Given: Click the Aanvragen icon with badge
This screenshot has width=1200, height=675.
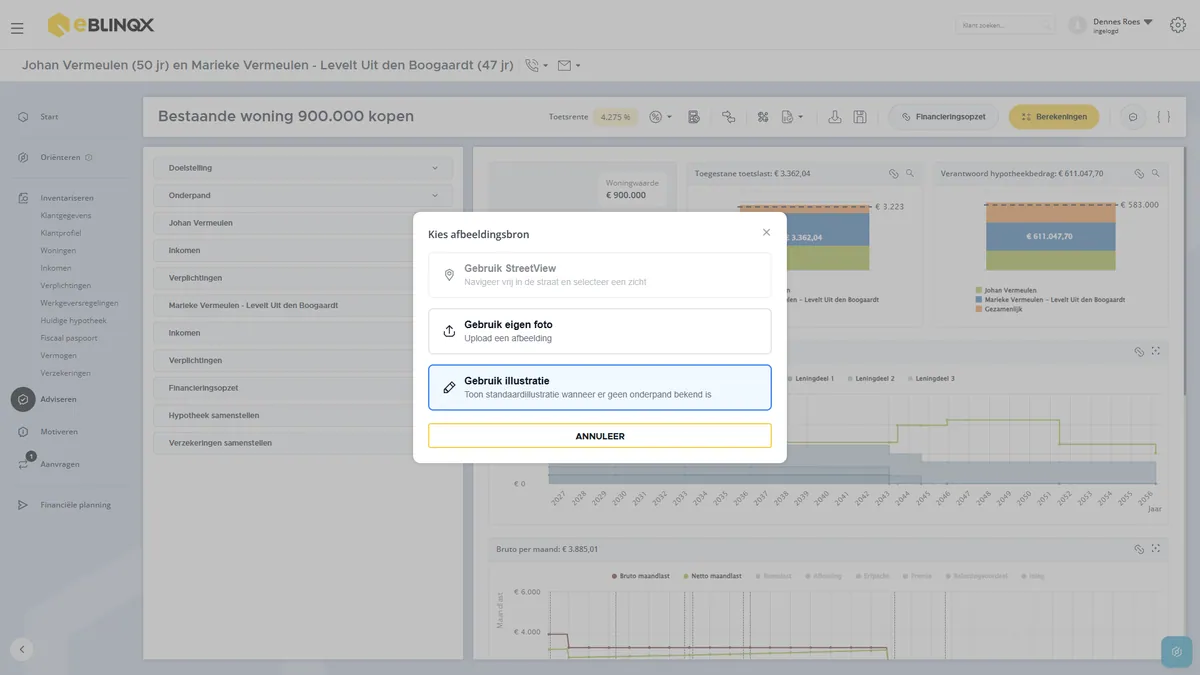Looking at the screenshot, I should [x=24, y=463].
